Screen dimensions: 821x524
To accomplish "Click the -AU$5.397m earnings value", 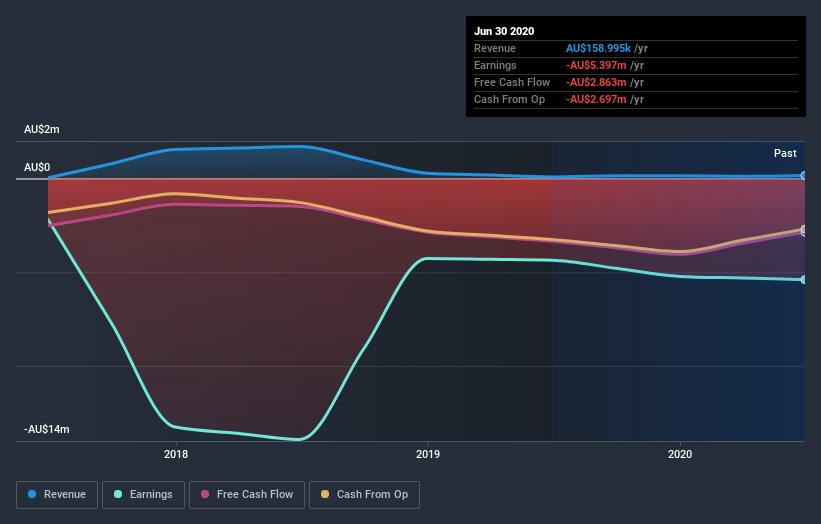I will (x=596, y=65).
